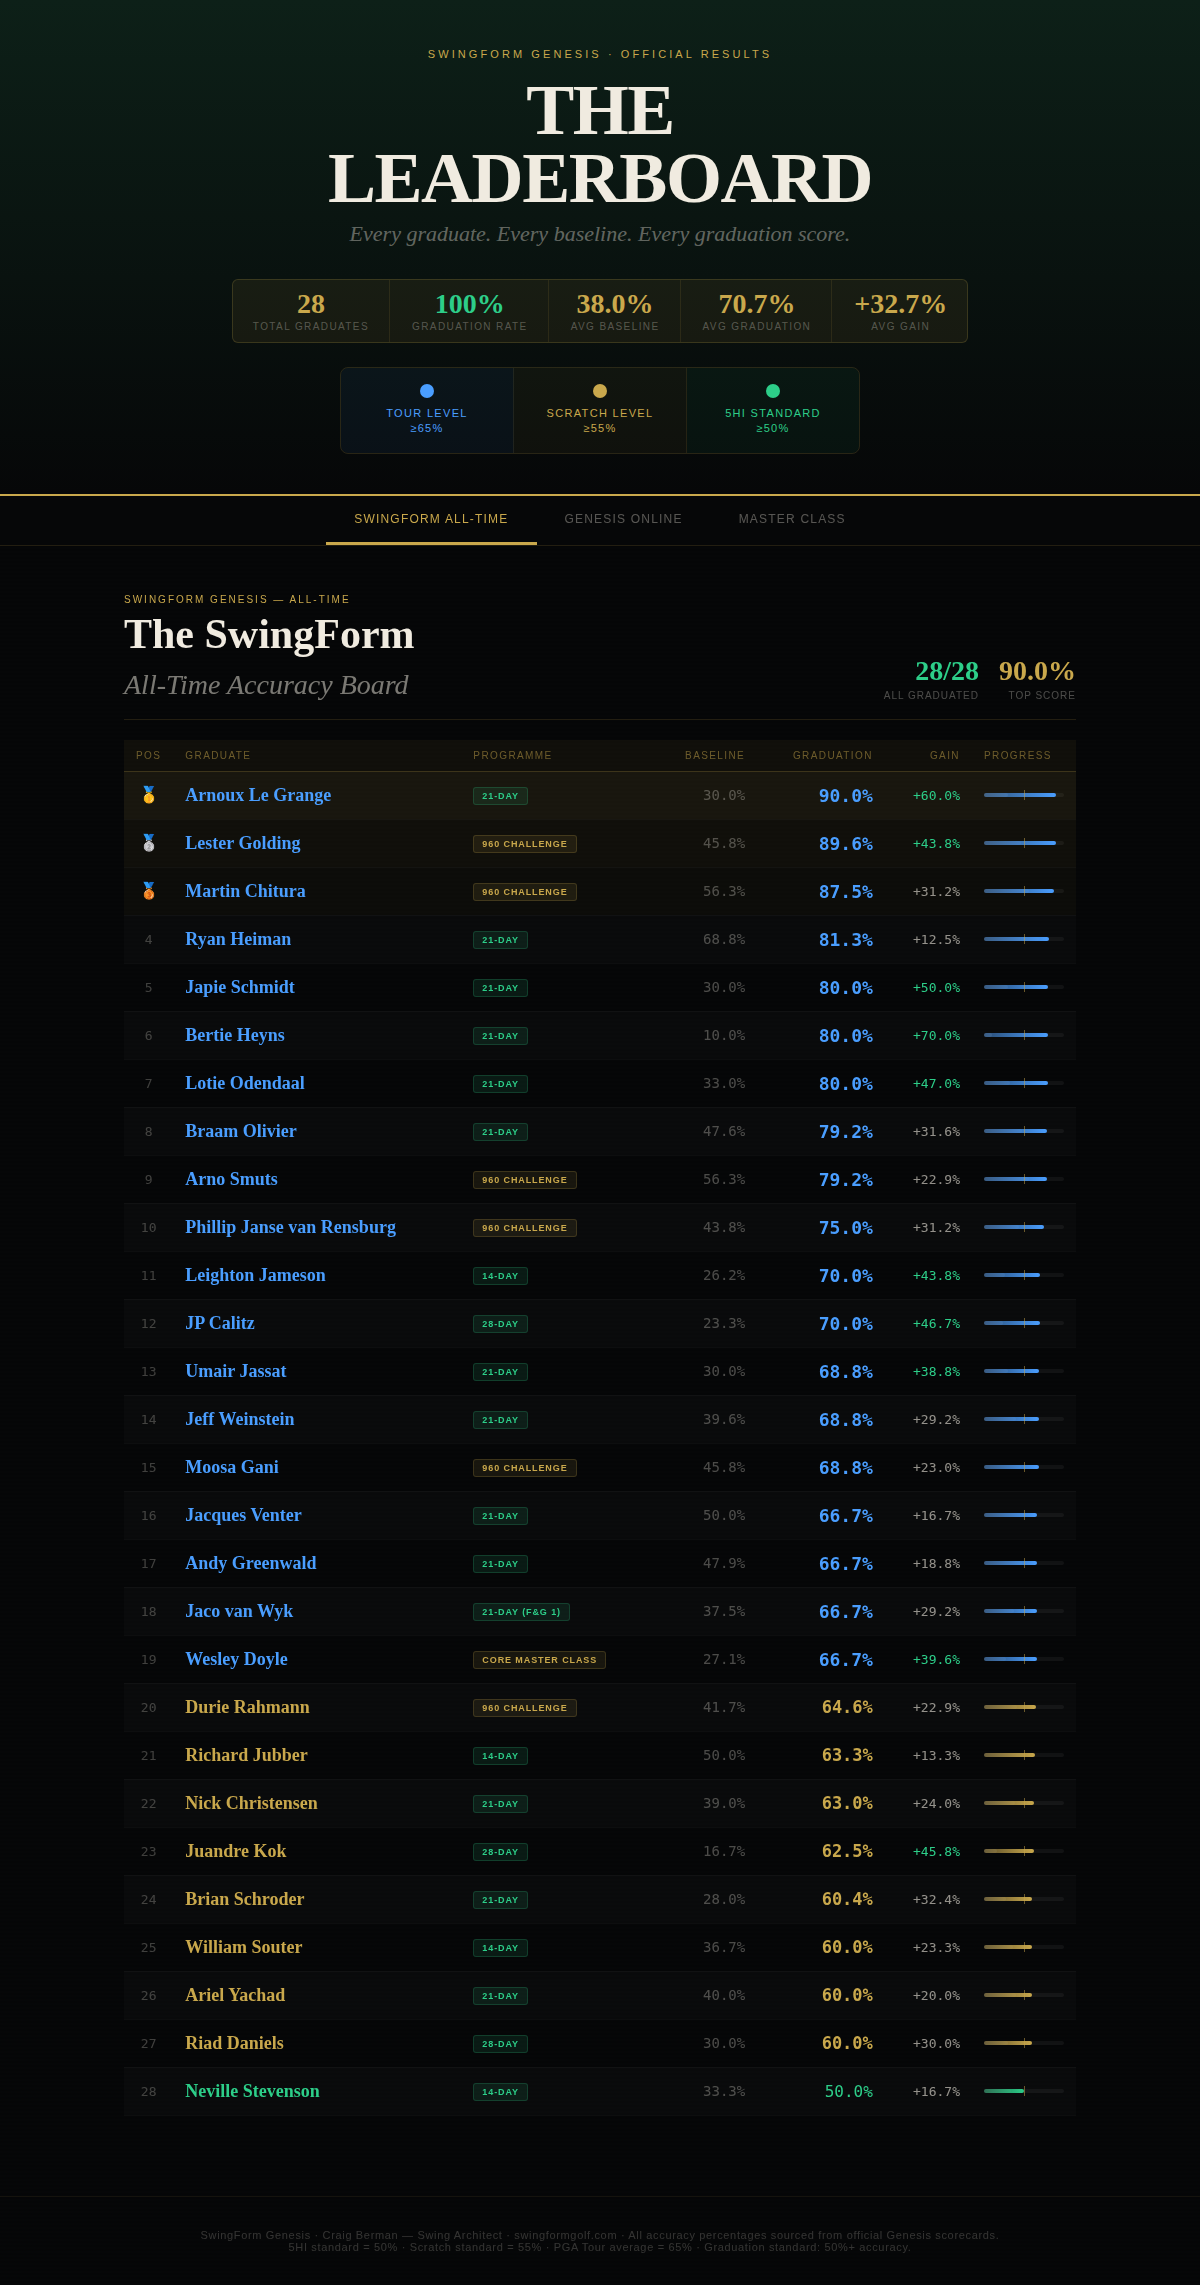Open the Master Class tab
The image size is (1200, 2285).
[792, 519]
